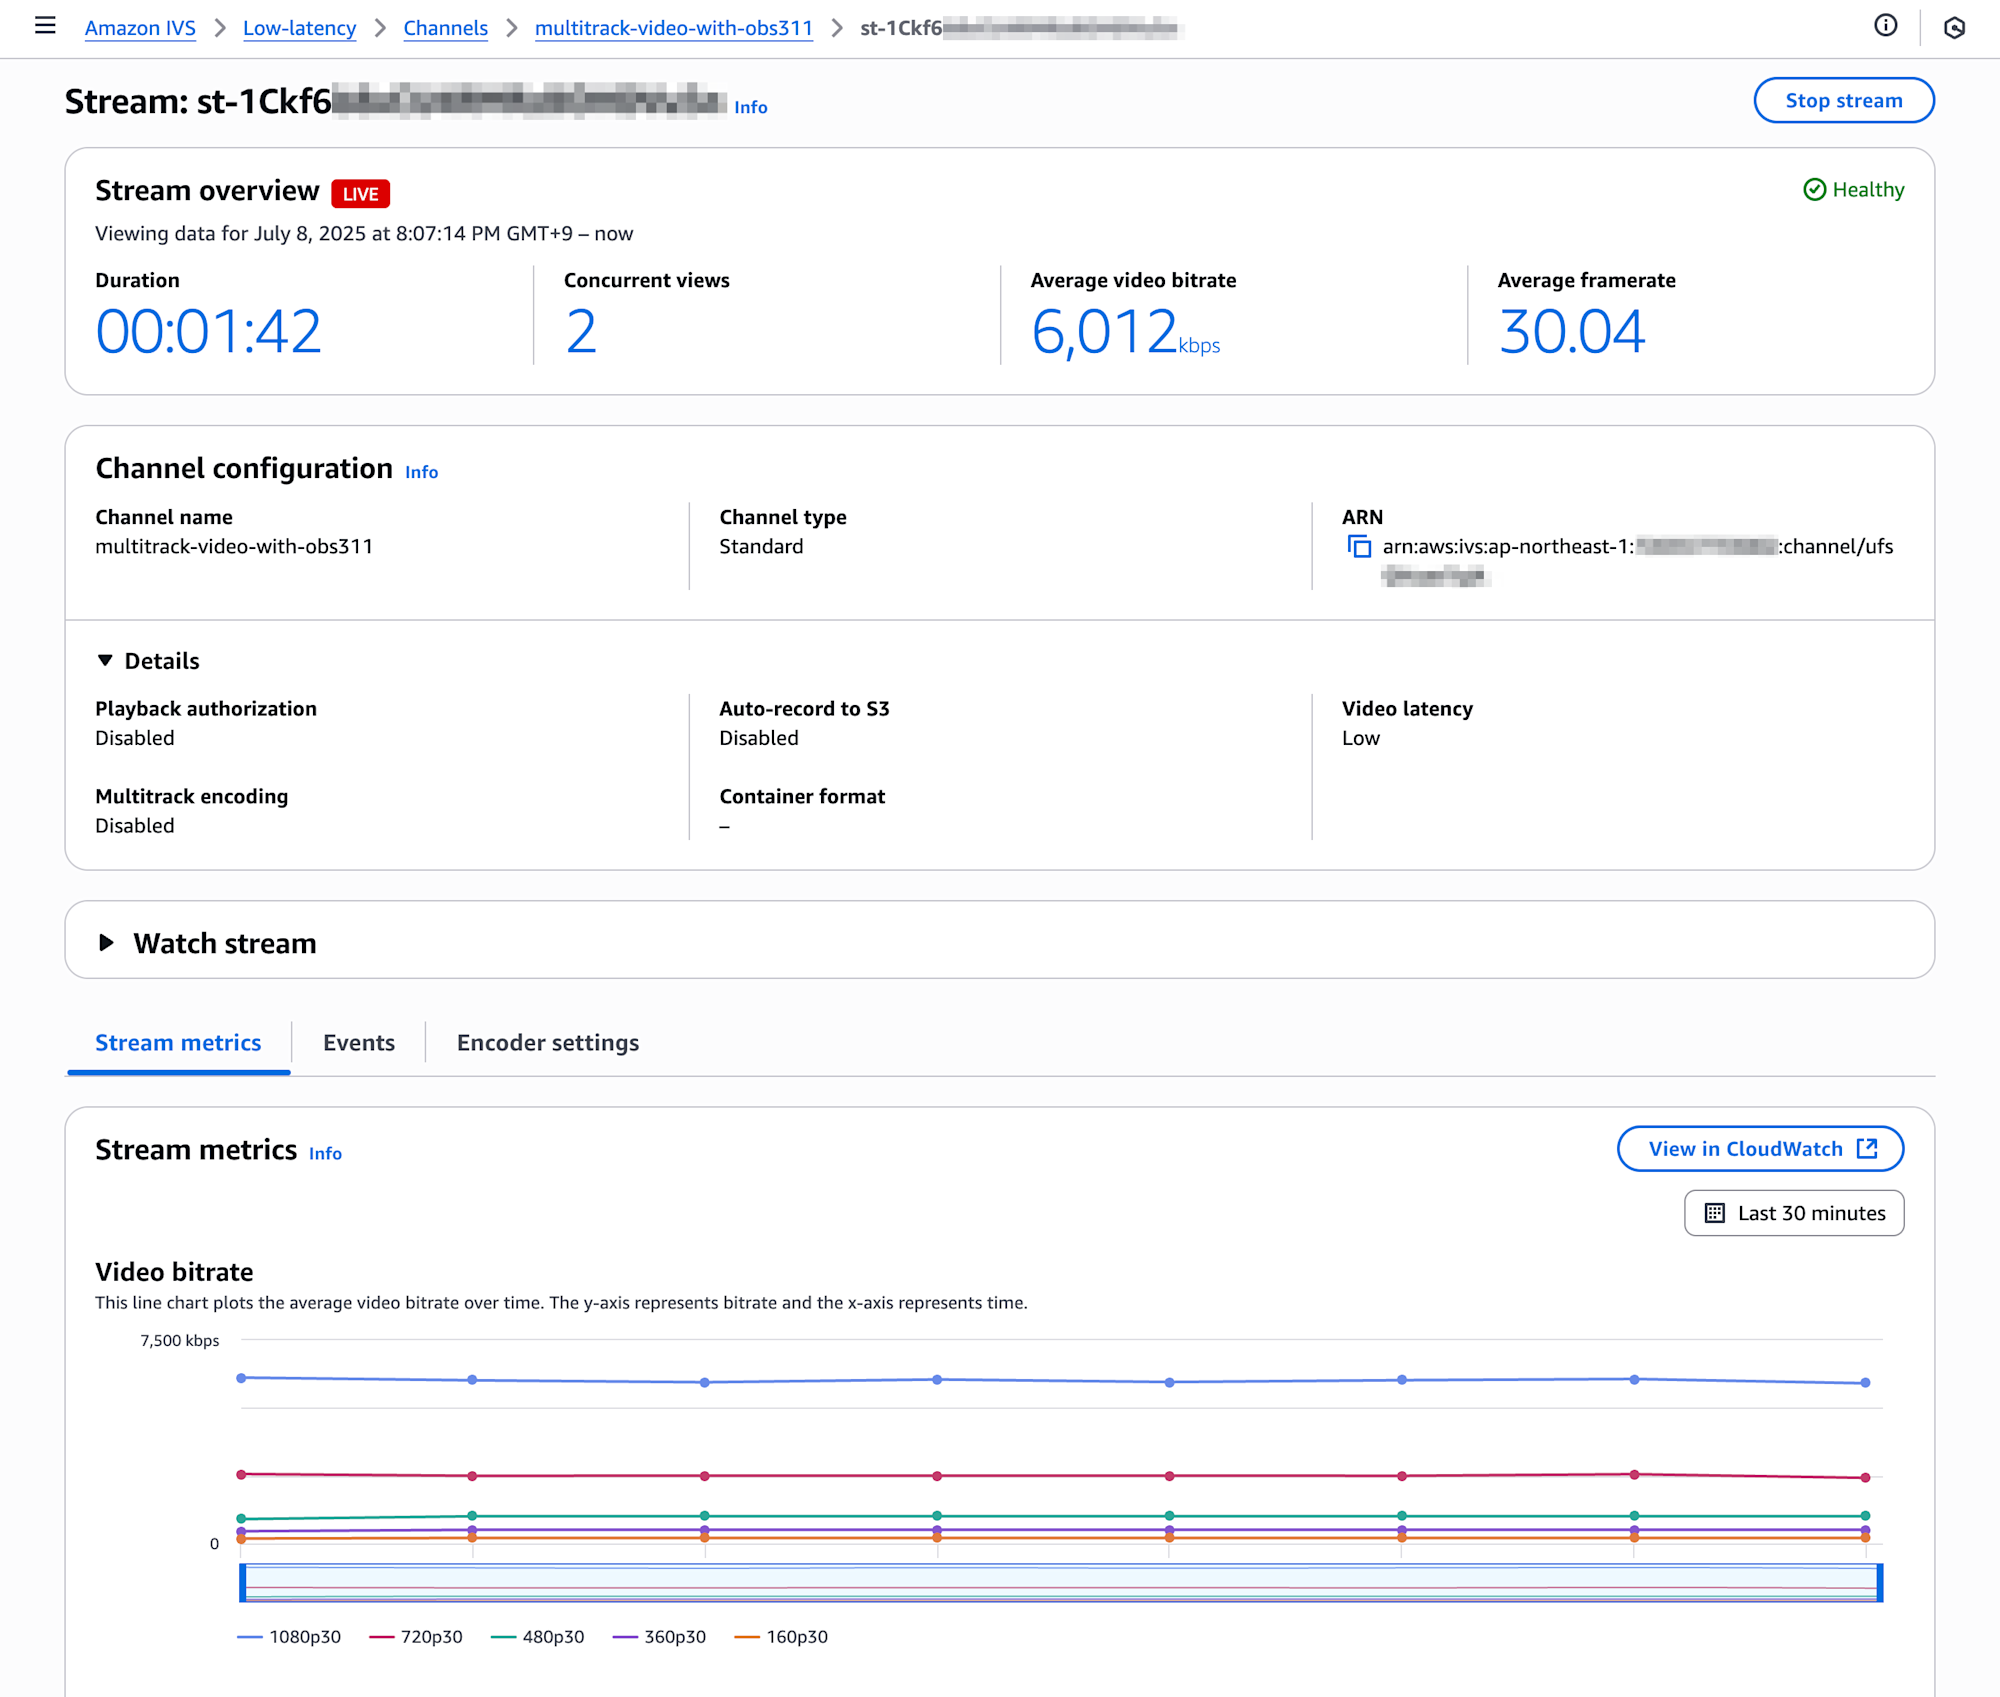Open Info link beside Stream metrics heading
The height and width of the screenshot is (1697, 2000).
(325, 1153)
